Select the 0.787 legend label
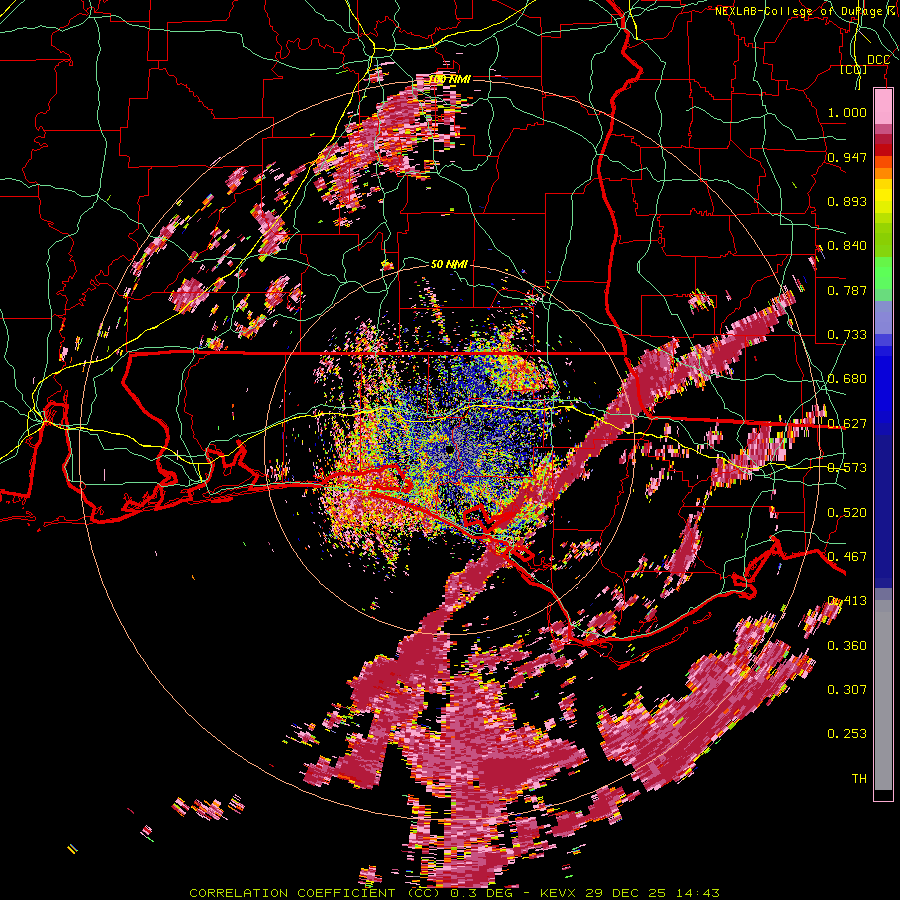900x900 pixels. click(x=847, y=290)
